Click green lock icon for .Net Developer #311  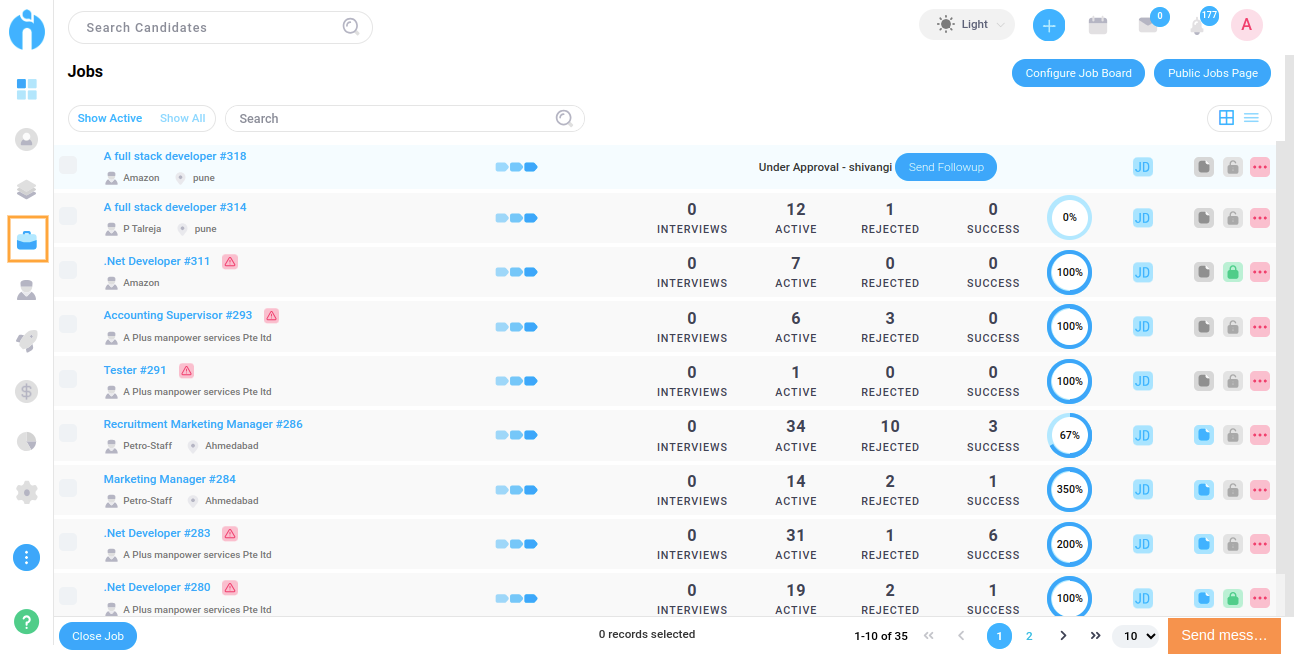pos(1233,271)
